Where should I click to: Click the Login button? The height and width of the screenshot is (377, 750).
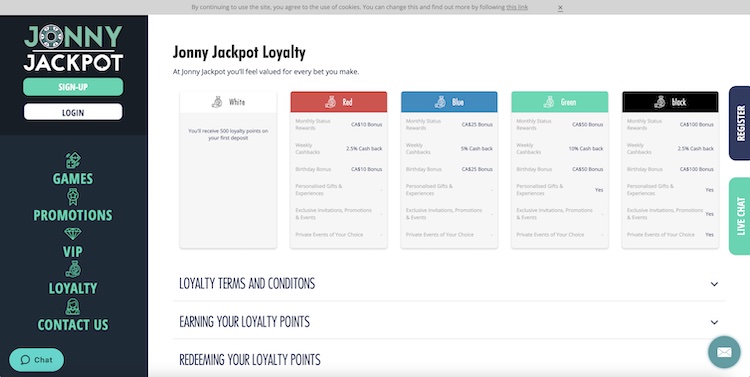pyautogui.click(x=73, y=112)
